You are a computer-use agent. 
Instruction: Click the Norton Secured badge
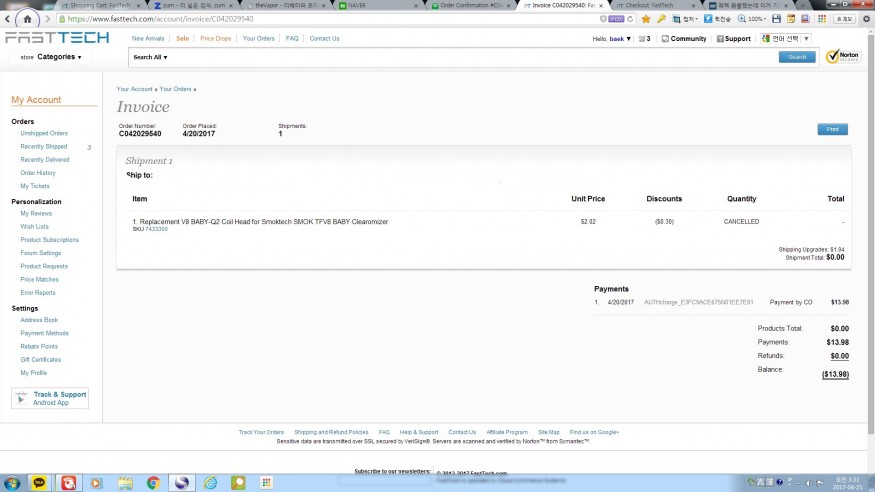pos(843,56)
